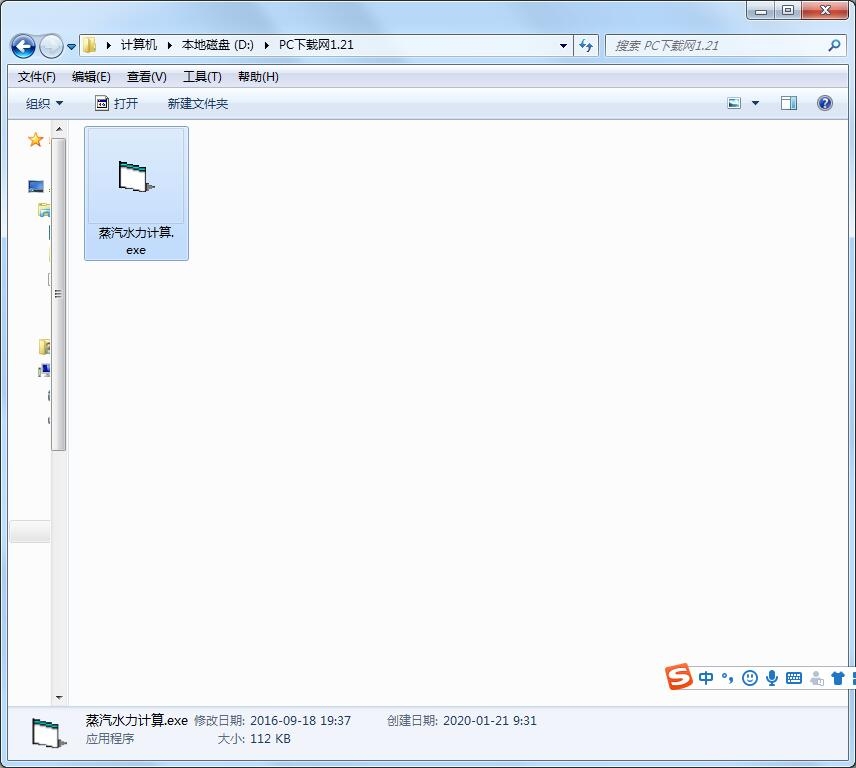This screenshot has height=768, width=856.
Task: Open the 工具(T) menu
Action: [202, 77]
